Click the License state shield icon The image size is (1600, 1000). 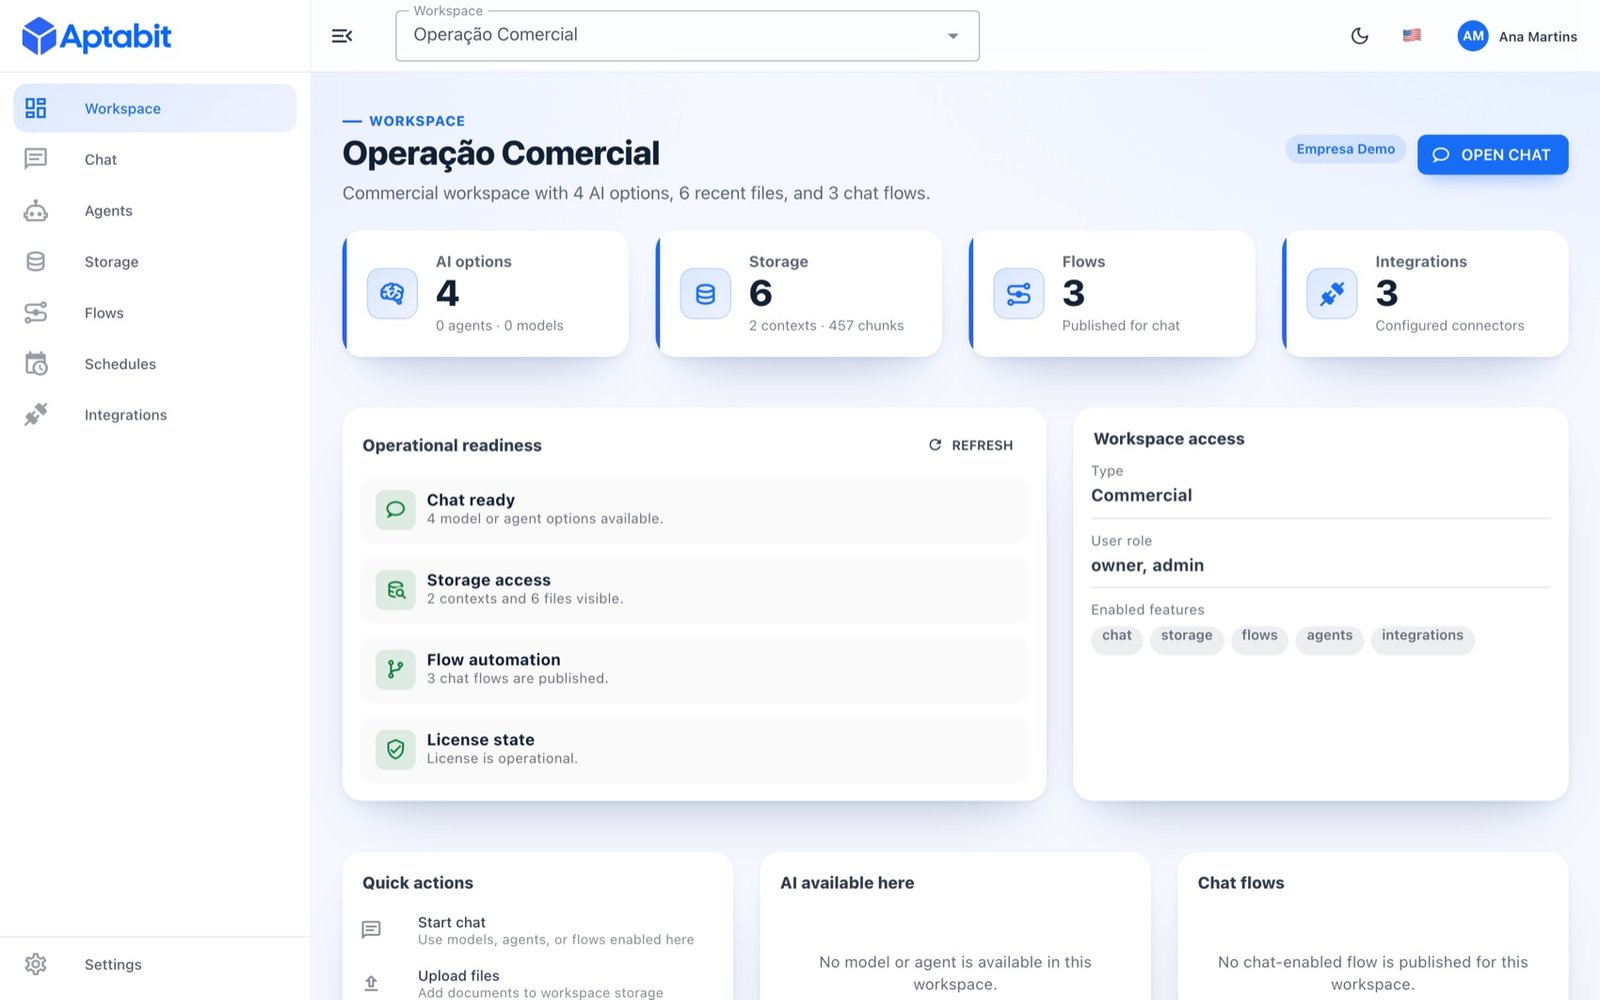pyautogui.click(x=395, y=749)
